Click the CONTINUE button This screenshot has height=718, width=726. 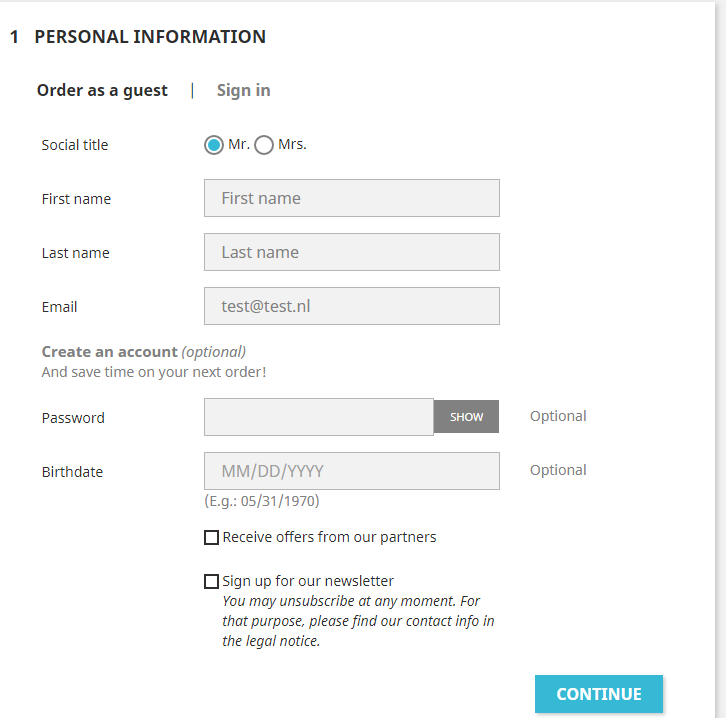point(598,694)
